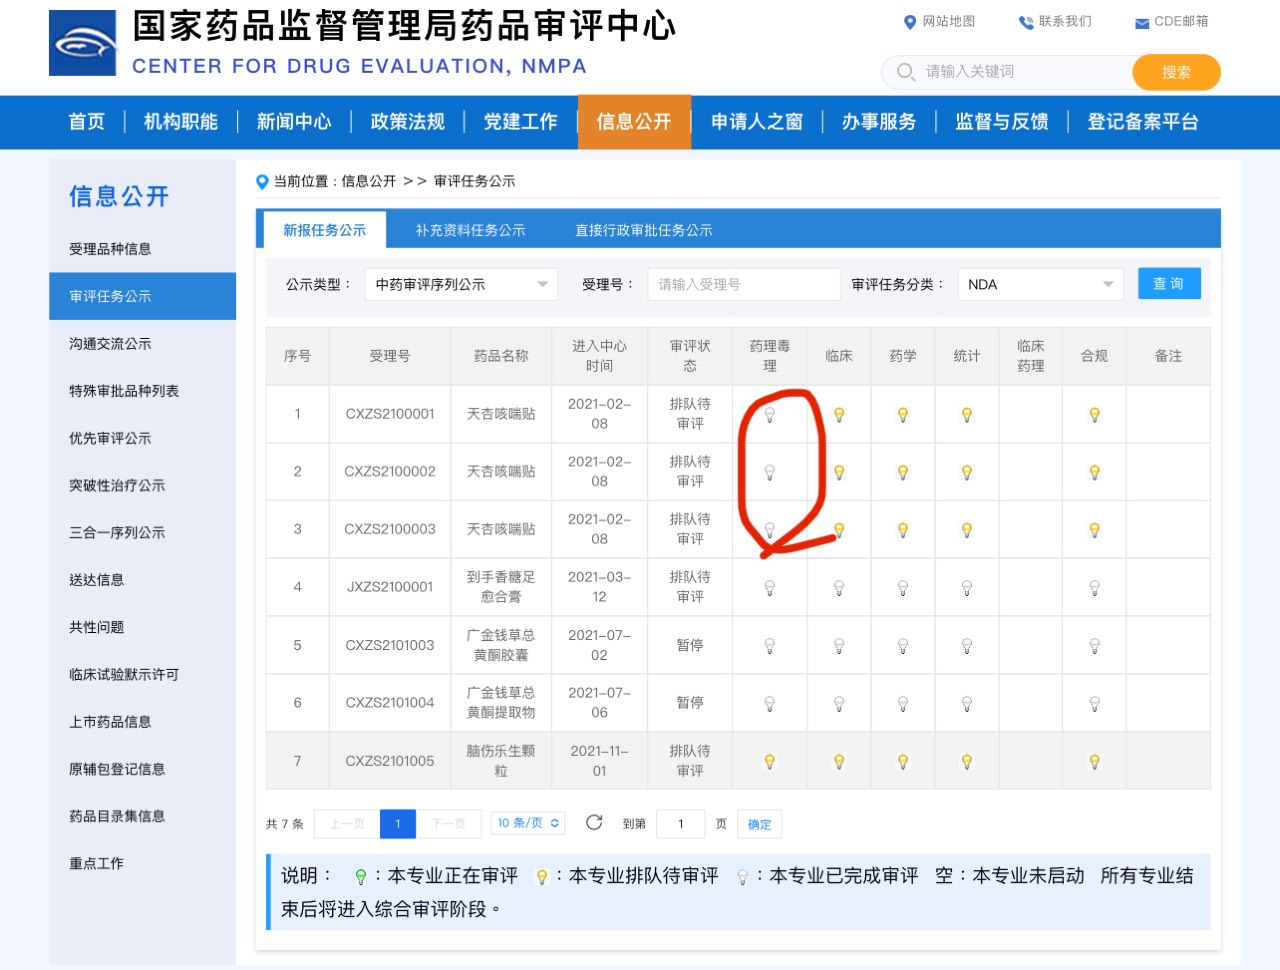Viewport: 1280px width, 970px height.
Task: Click the CDE mailbox envelope icon
Action: [x=1141, y=23]
